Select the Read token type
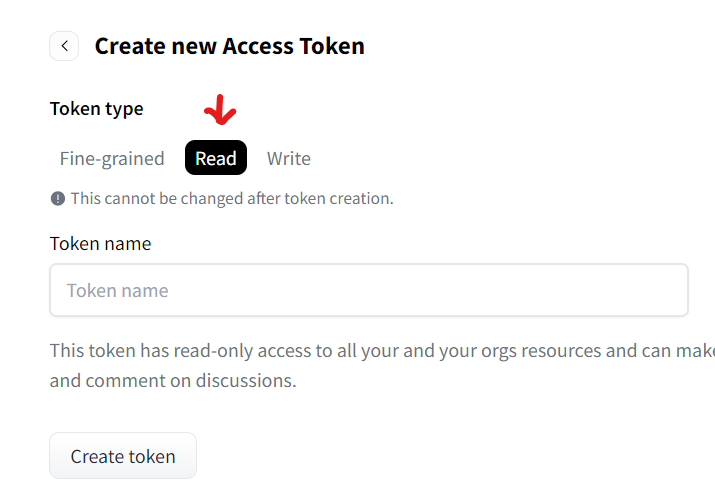This screenshot has width=715, height=488. (216, 158)
